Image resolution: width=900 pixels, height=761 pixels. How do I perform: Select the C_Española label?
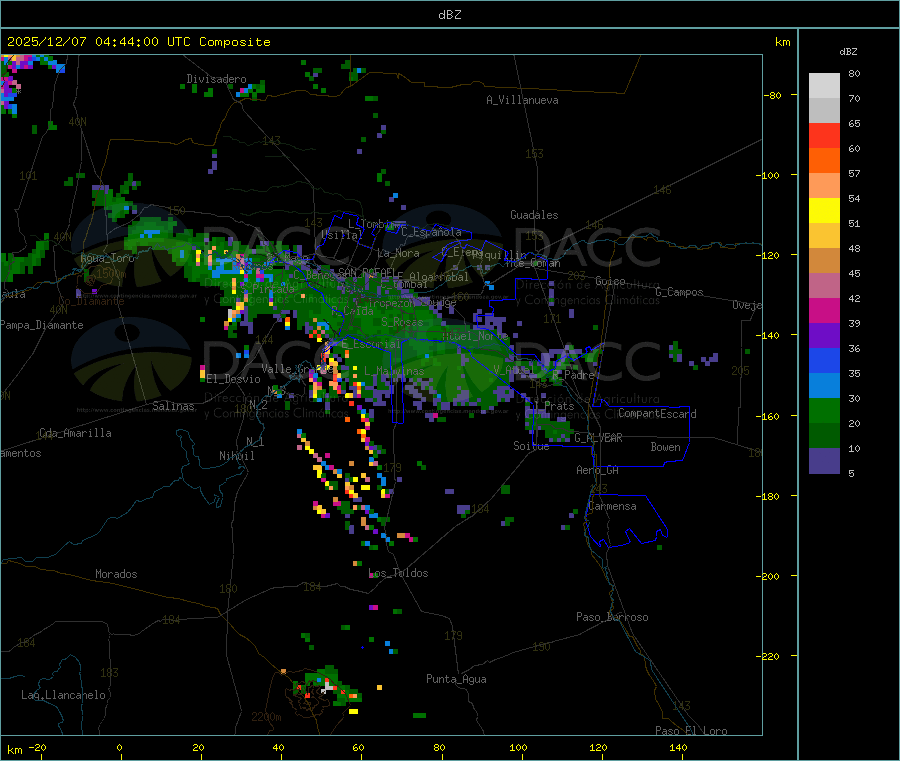(x=432, y=232)
